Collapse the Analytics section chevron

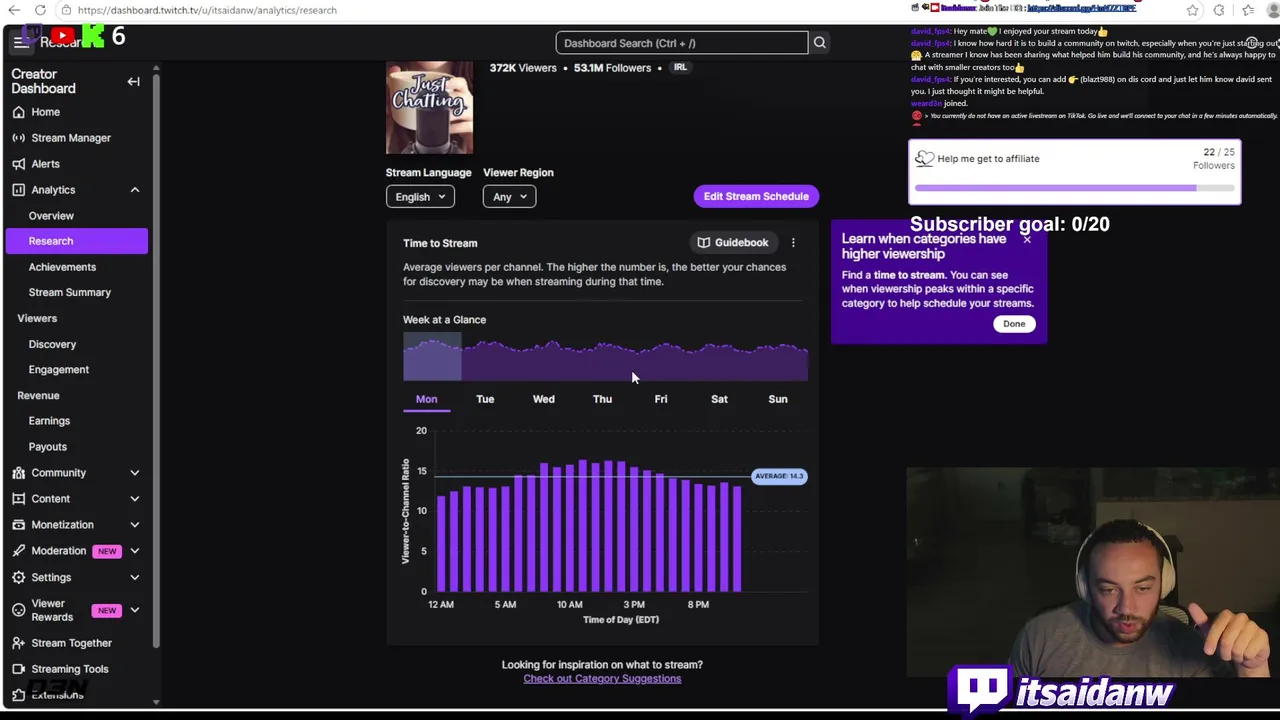134,190
